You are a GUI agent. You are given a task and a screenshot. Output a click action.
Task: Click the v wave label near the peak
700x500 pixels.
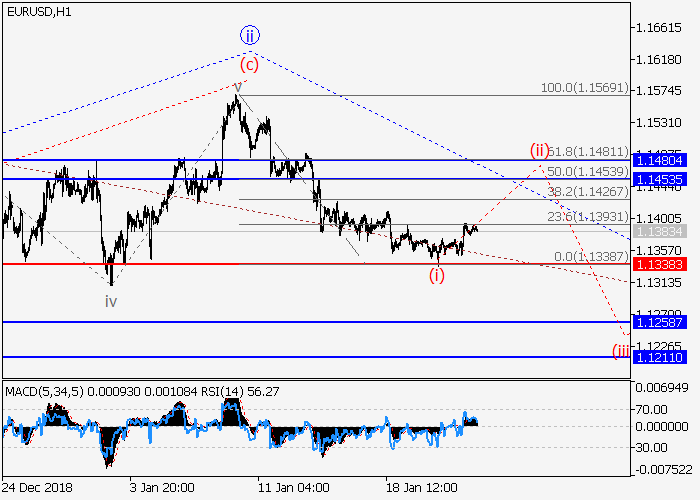pos(238,87)
